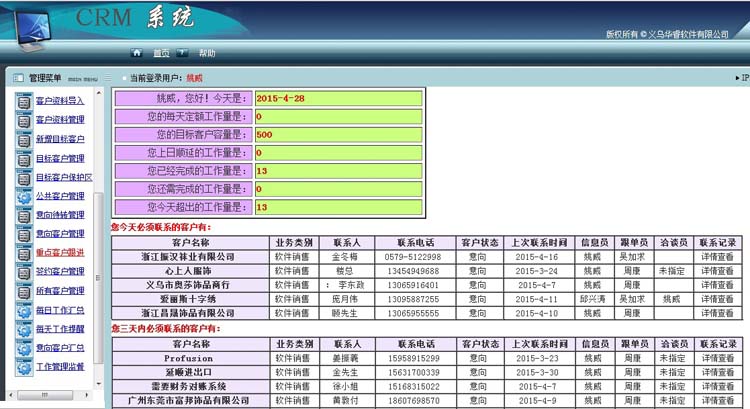Click the icon beside 目标客户保护区
The image size is (750, 409).
[x=24, y=178]
